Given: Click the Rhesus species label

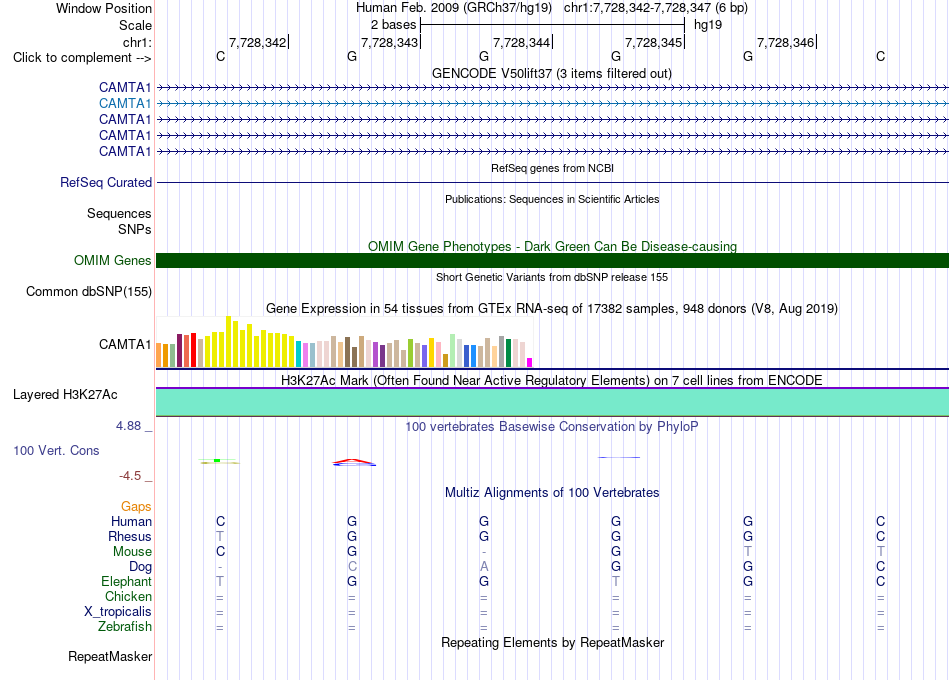Looking at the screenshot, I should (130, 537).
